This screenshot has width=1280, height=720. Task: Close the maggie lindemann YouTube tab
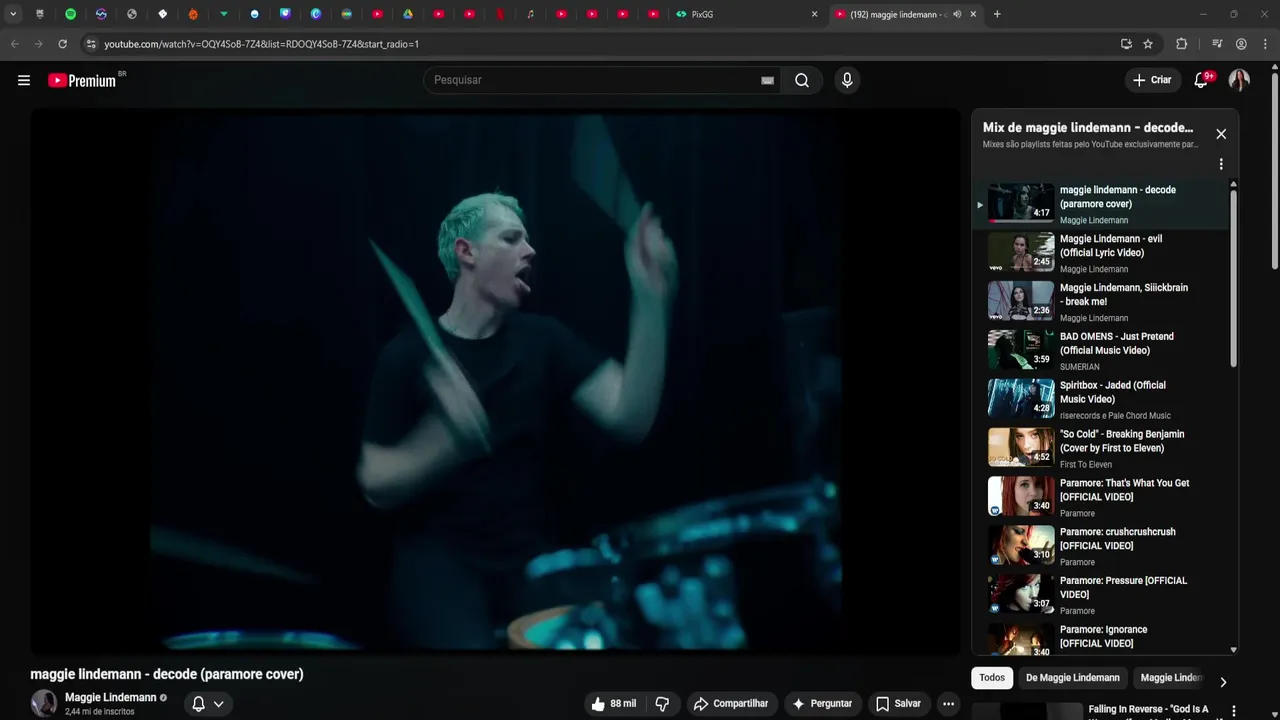click(973, 14)
